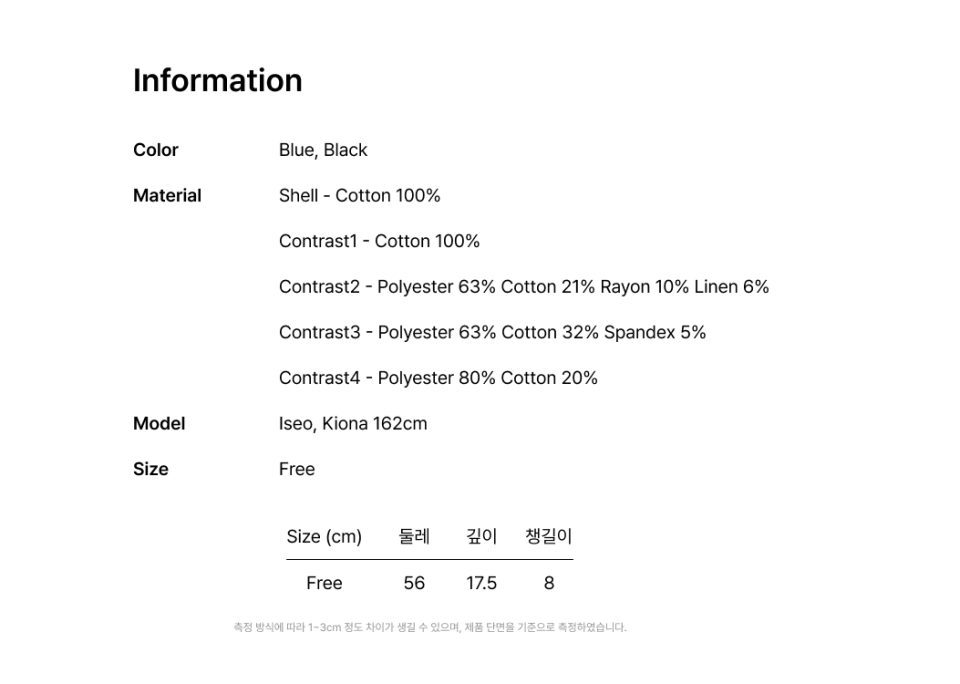
Task: Click the 17.5 depth value
Action: [481, 583]
